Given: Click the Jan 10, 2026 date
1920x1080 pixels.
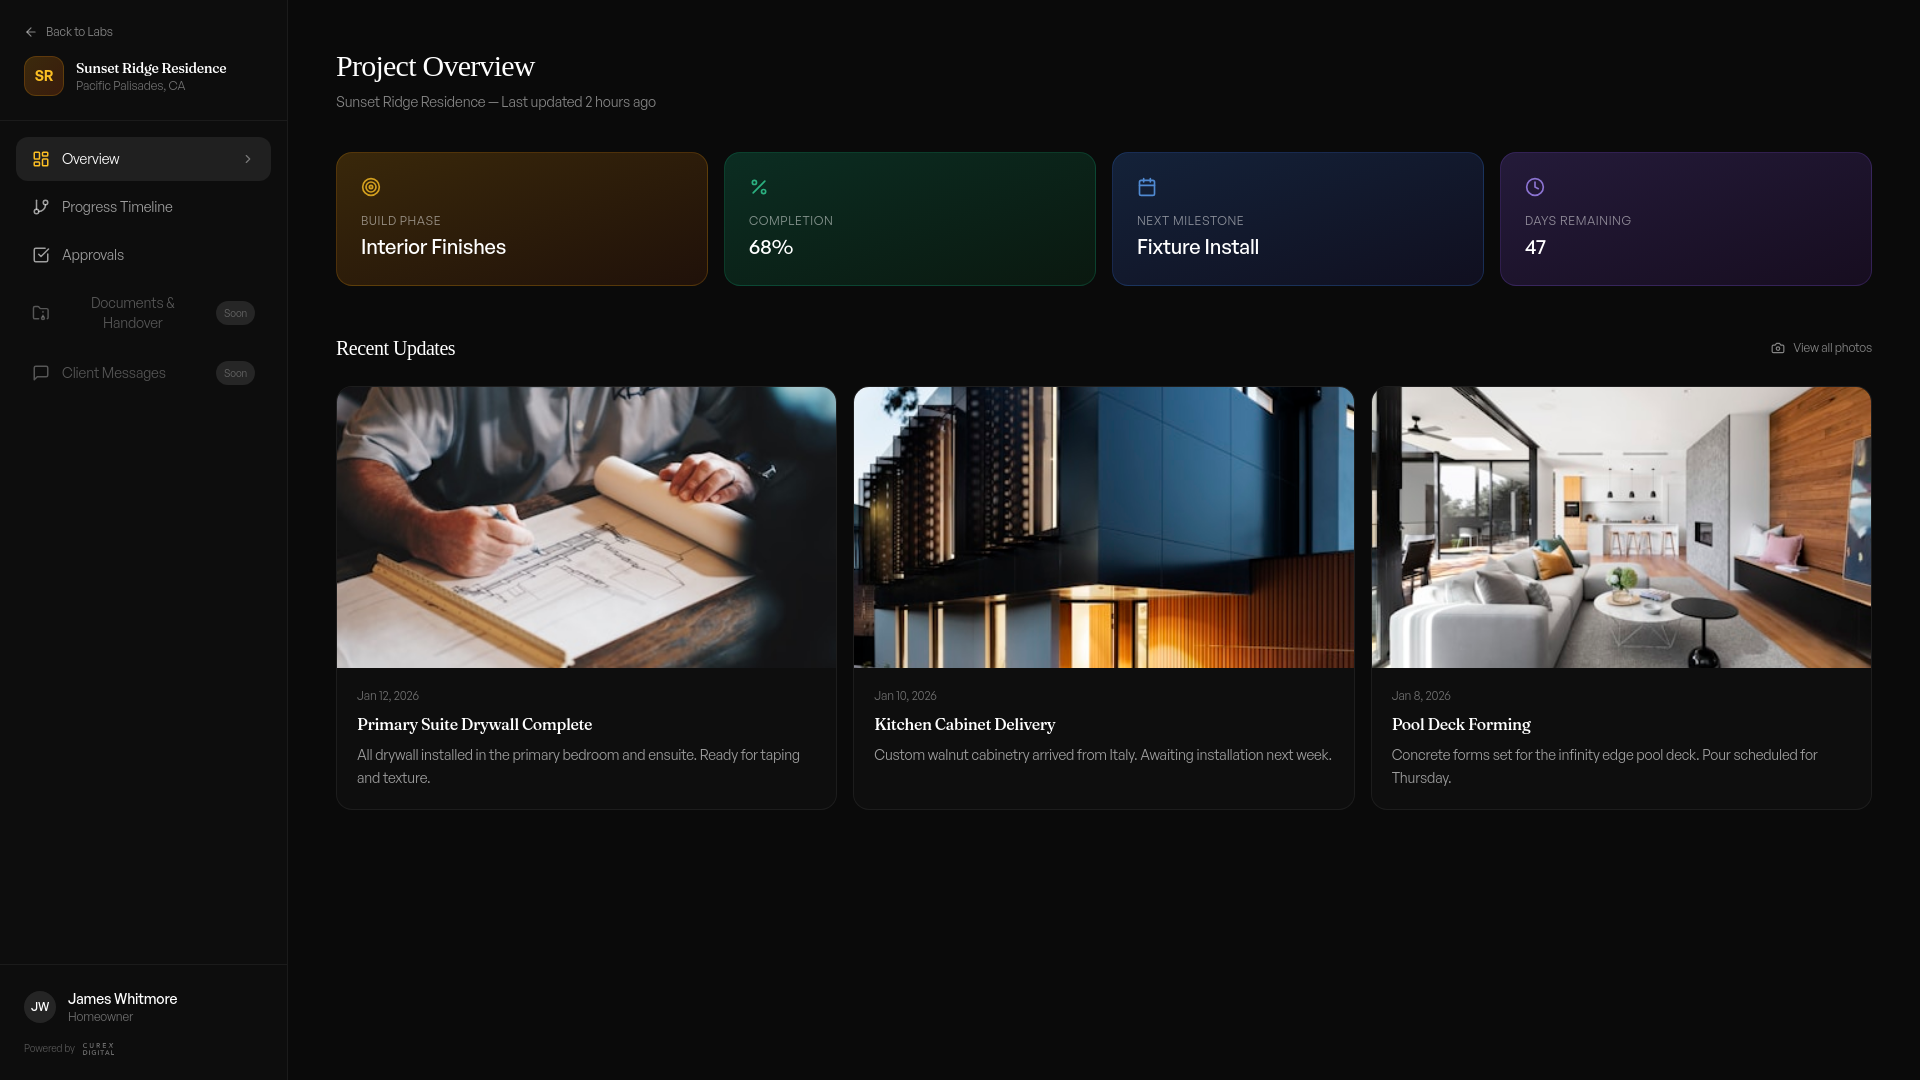Looking at the screenshot, I should pos(905,696).
